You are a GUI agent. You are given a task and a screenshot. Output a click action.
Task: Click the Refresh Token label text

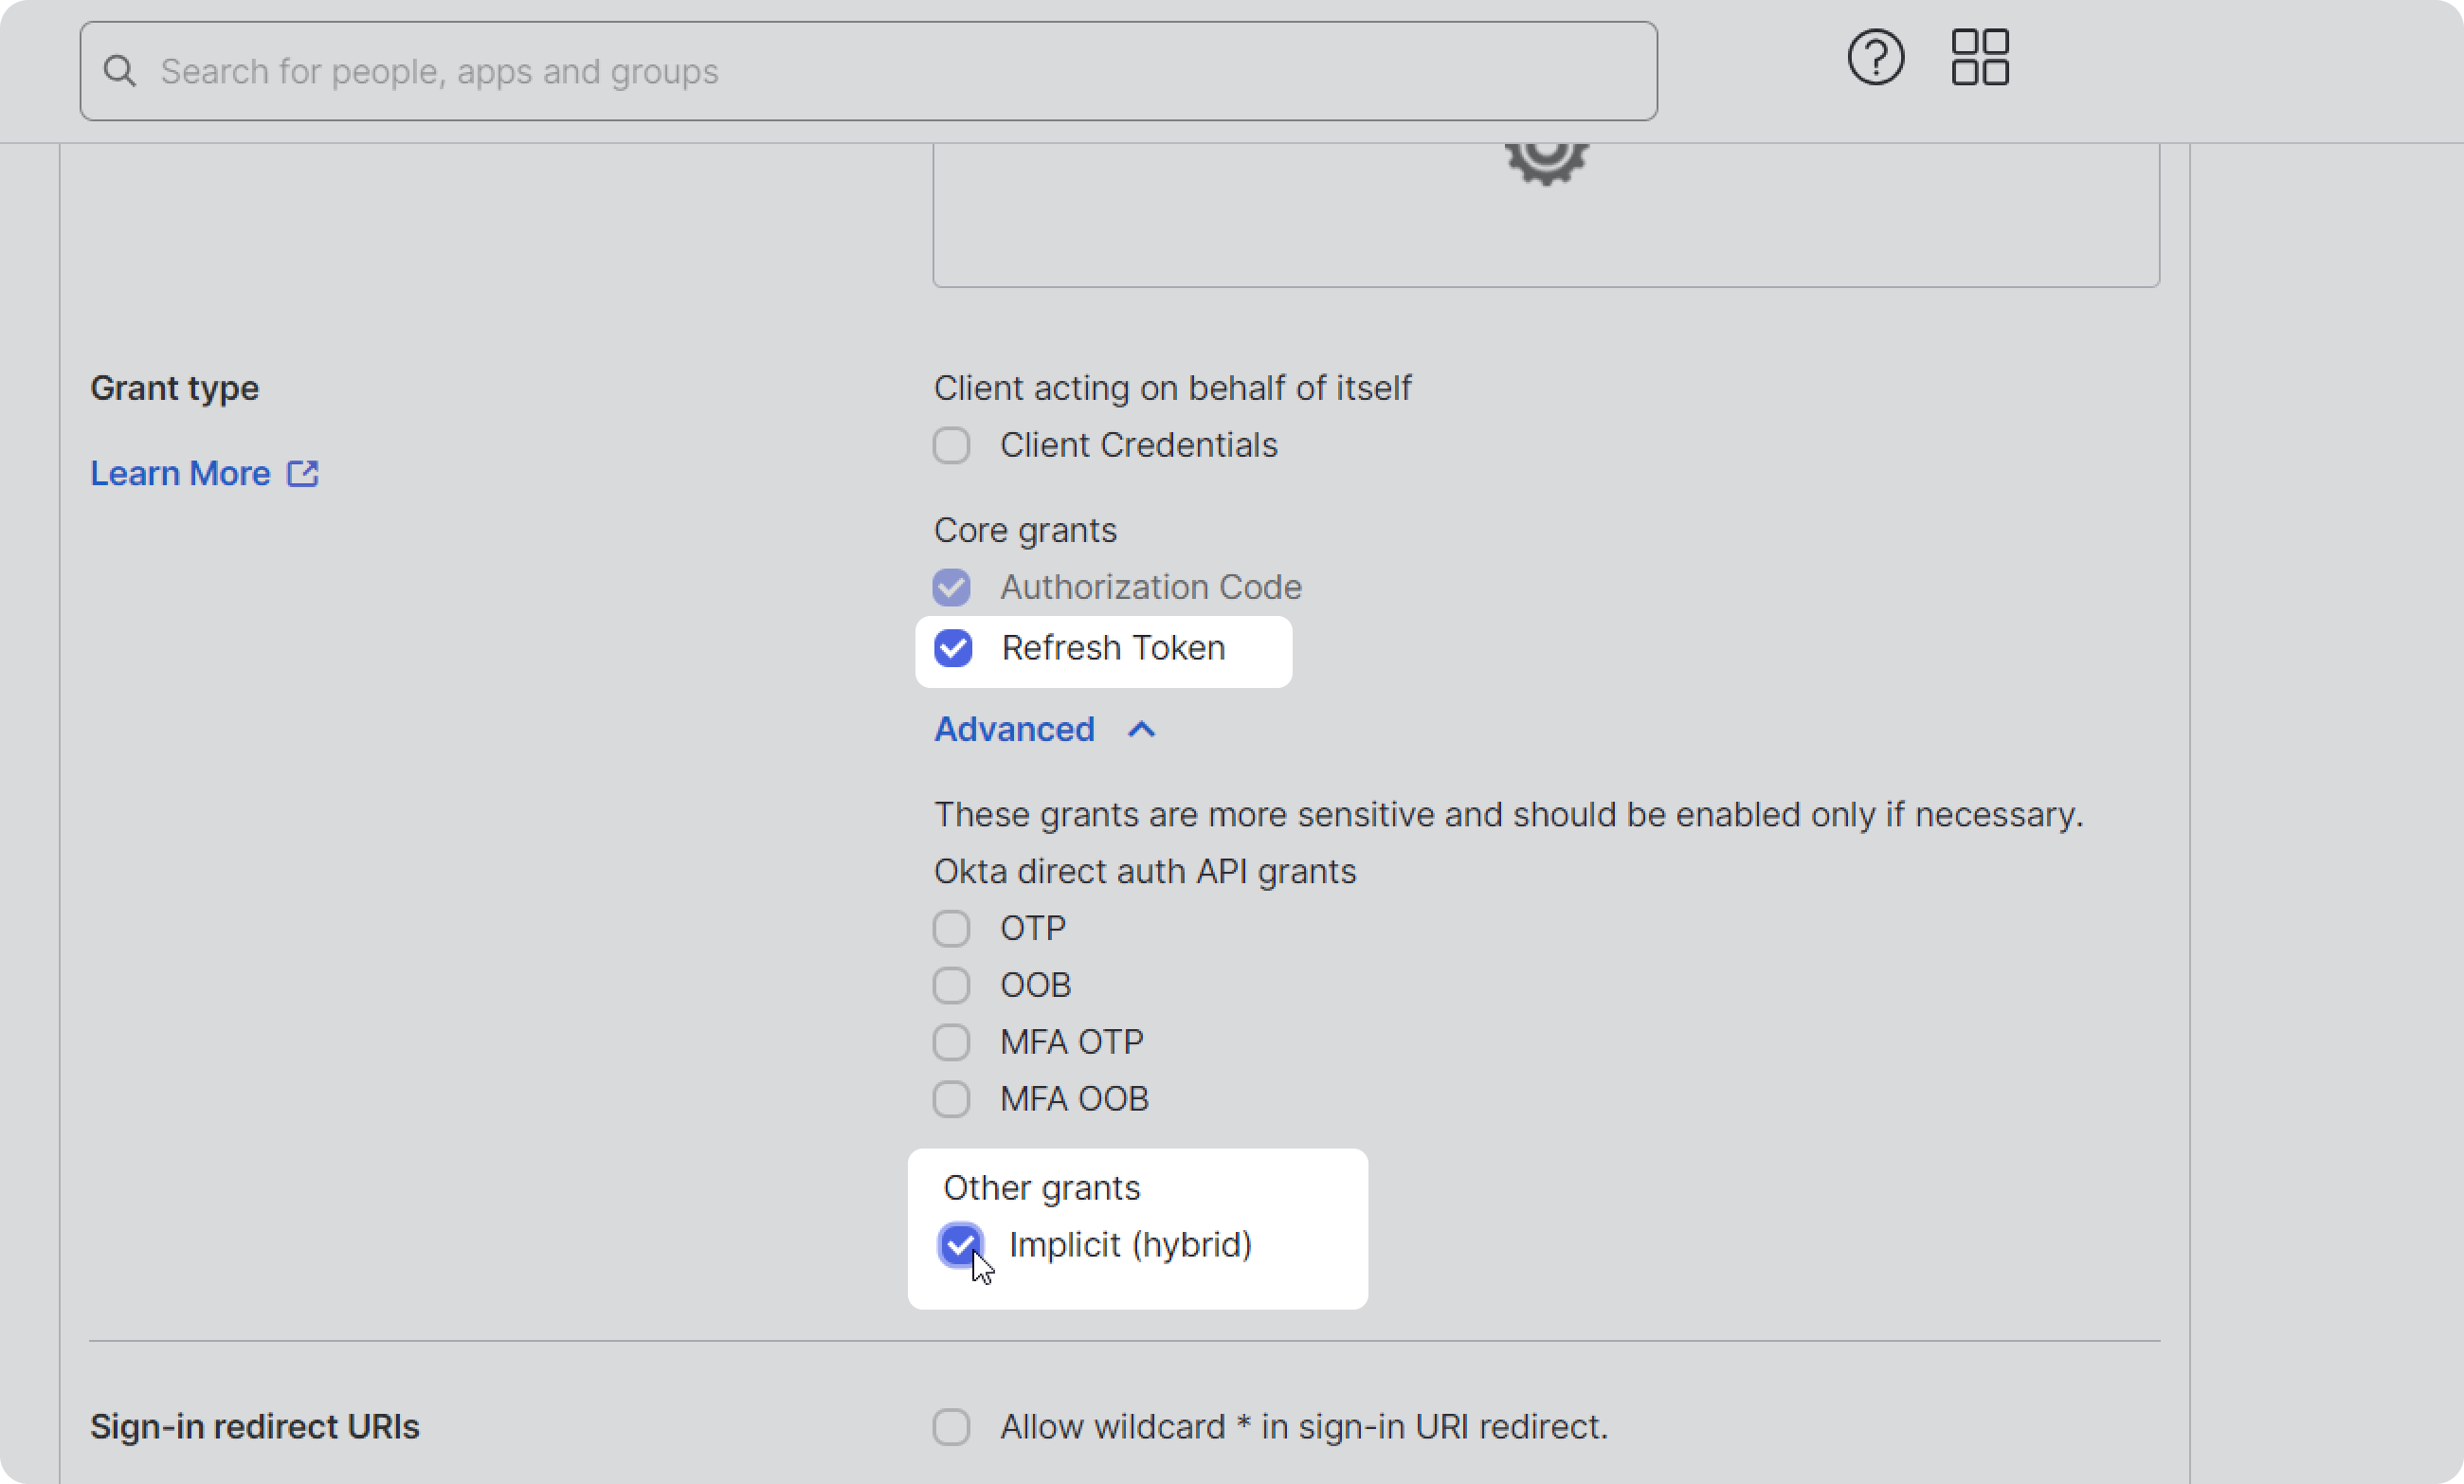(x=1113, y=648)
